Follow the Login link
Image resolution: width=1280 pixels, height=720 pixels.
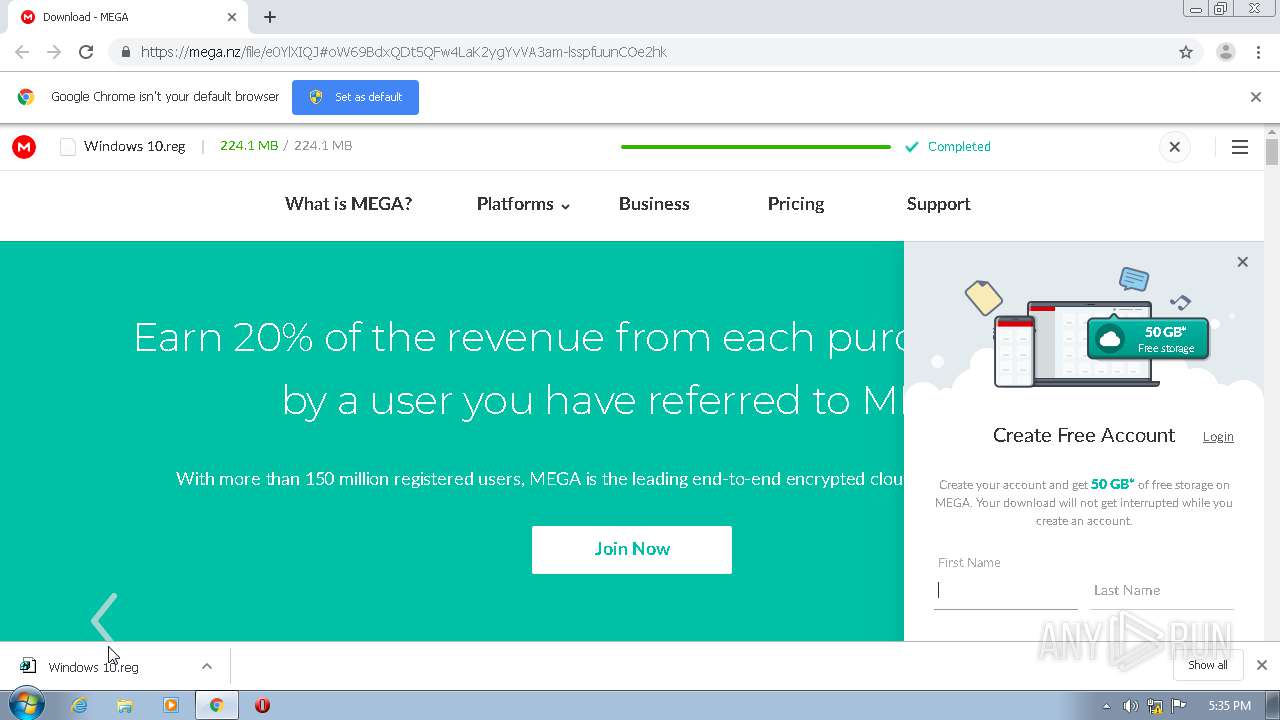[x=1218, y=436]
